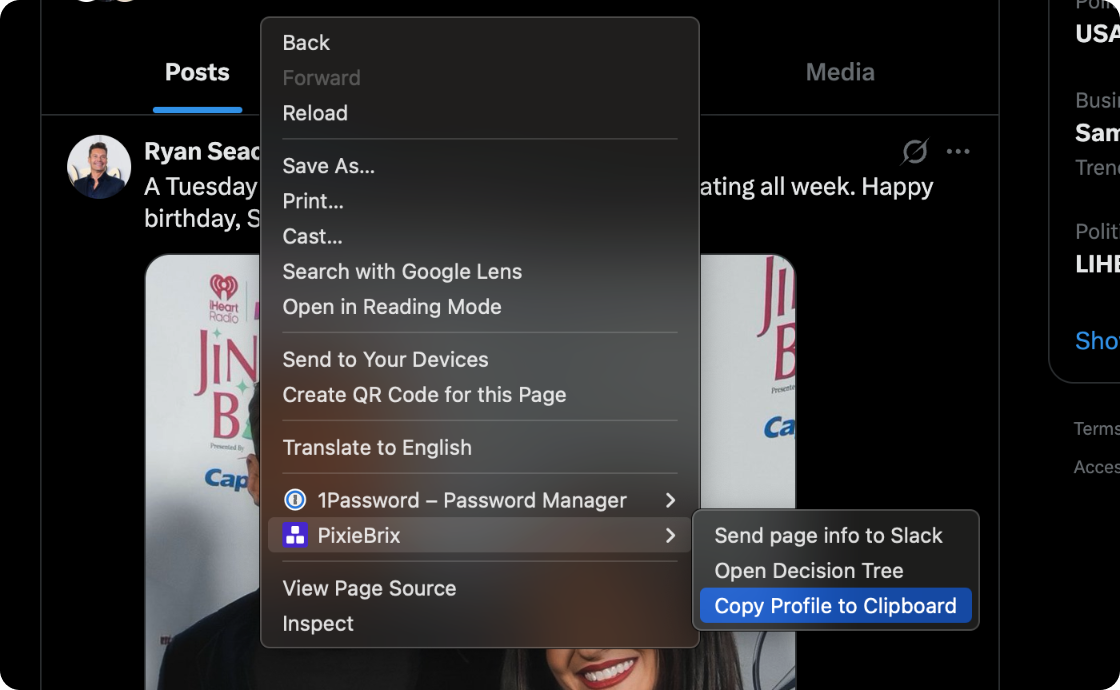Switch to the Posts tab
This screenshot has height=690, width=1120.
(197, 72)
